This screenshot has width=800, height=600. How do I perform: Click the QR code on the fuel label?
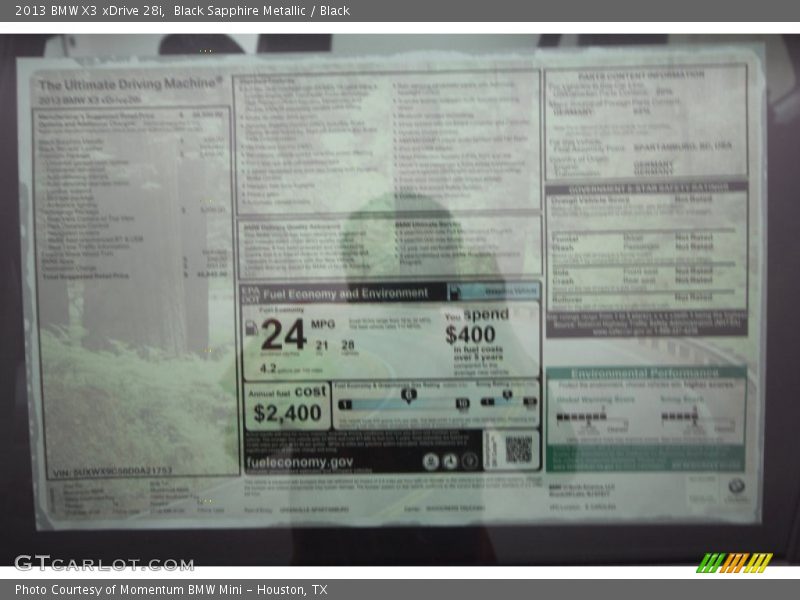pyautogui.click(x=518, y=450)
